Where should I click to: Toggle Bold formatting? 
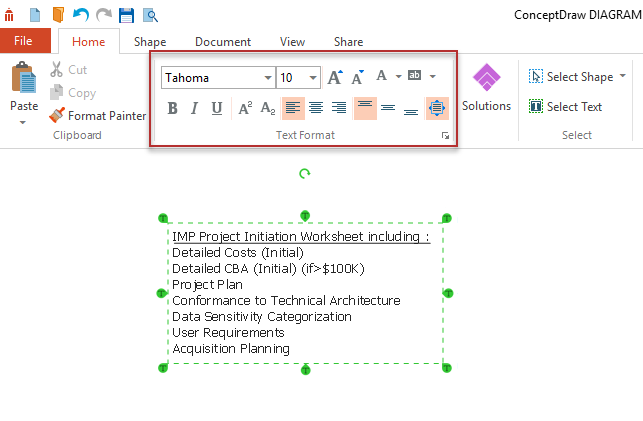coord(172,108)
